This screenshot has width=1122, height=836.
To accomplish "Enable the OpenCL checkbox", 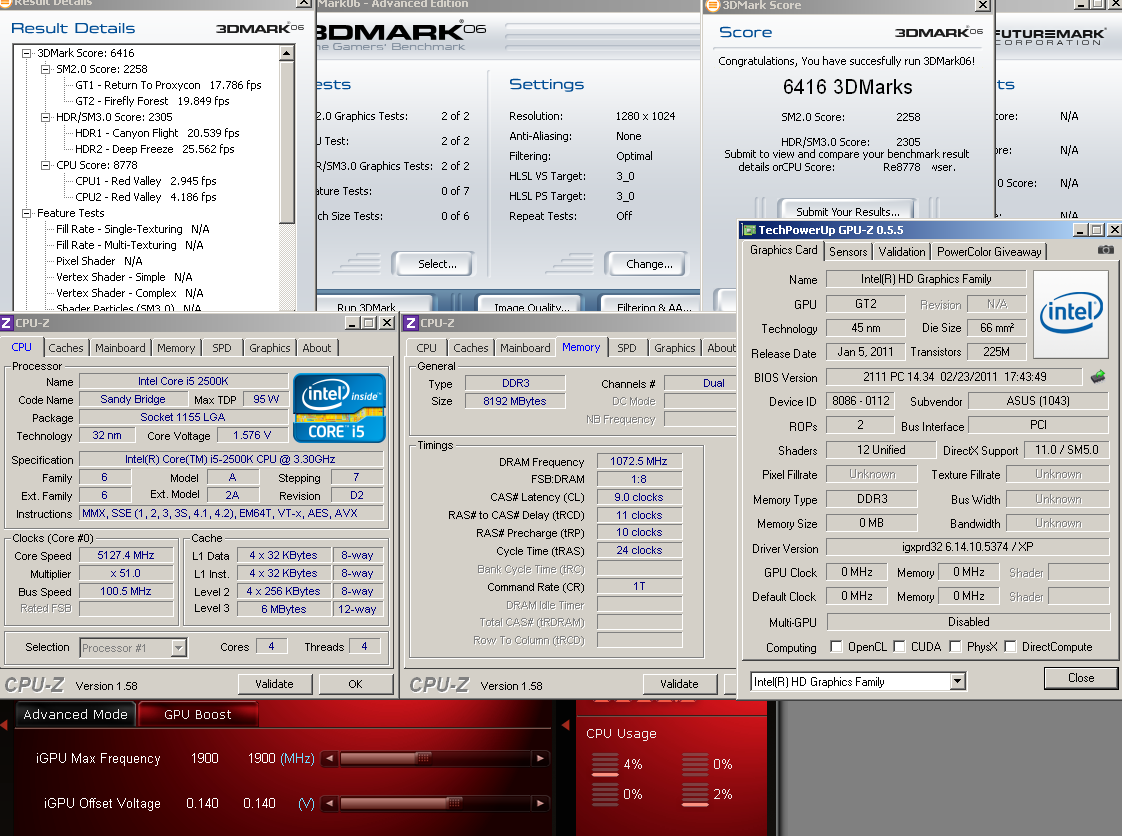I will pyautogui.click(x=836, y=646).
